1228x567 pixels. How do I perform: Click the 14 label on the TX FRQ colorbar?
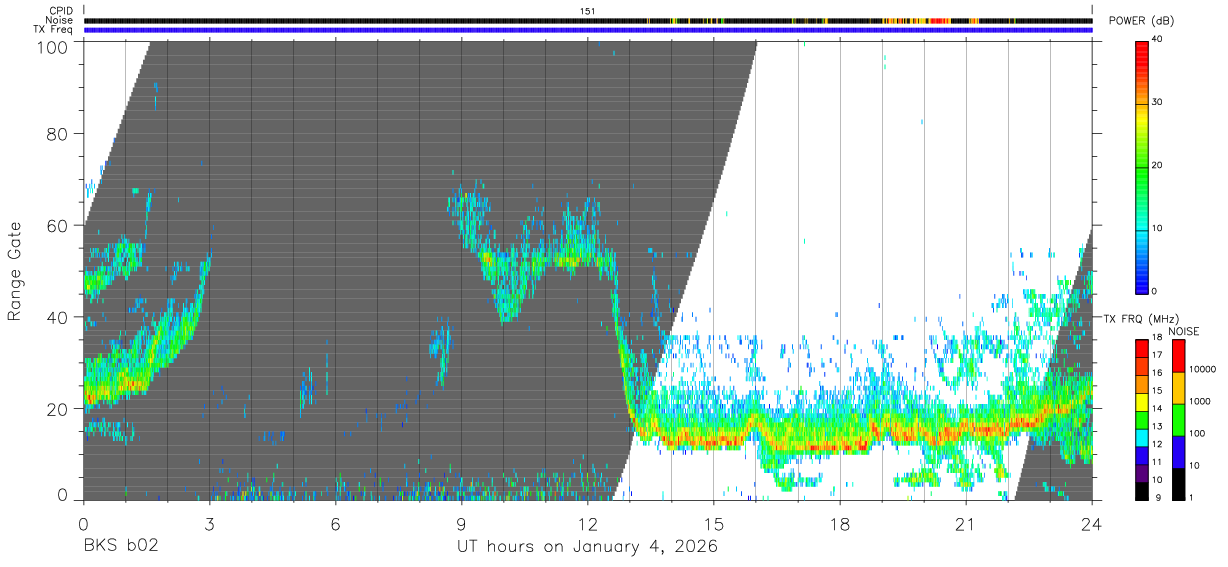click(x=1158, y=408)
